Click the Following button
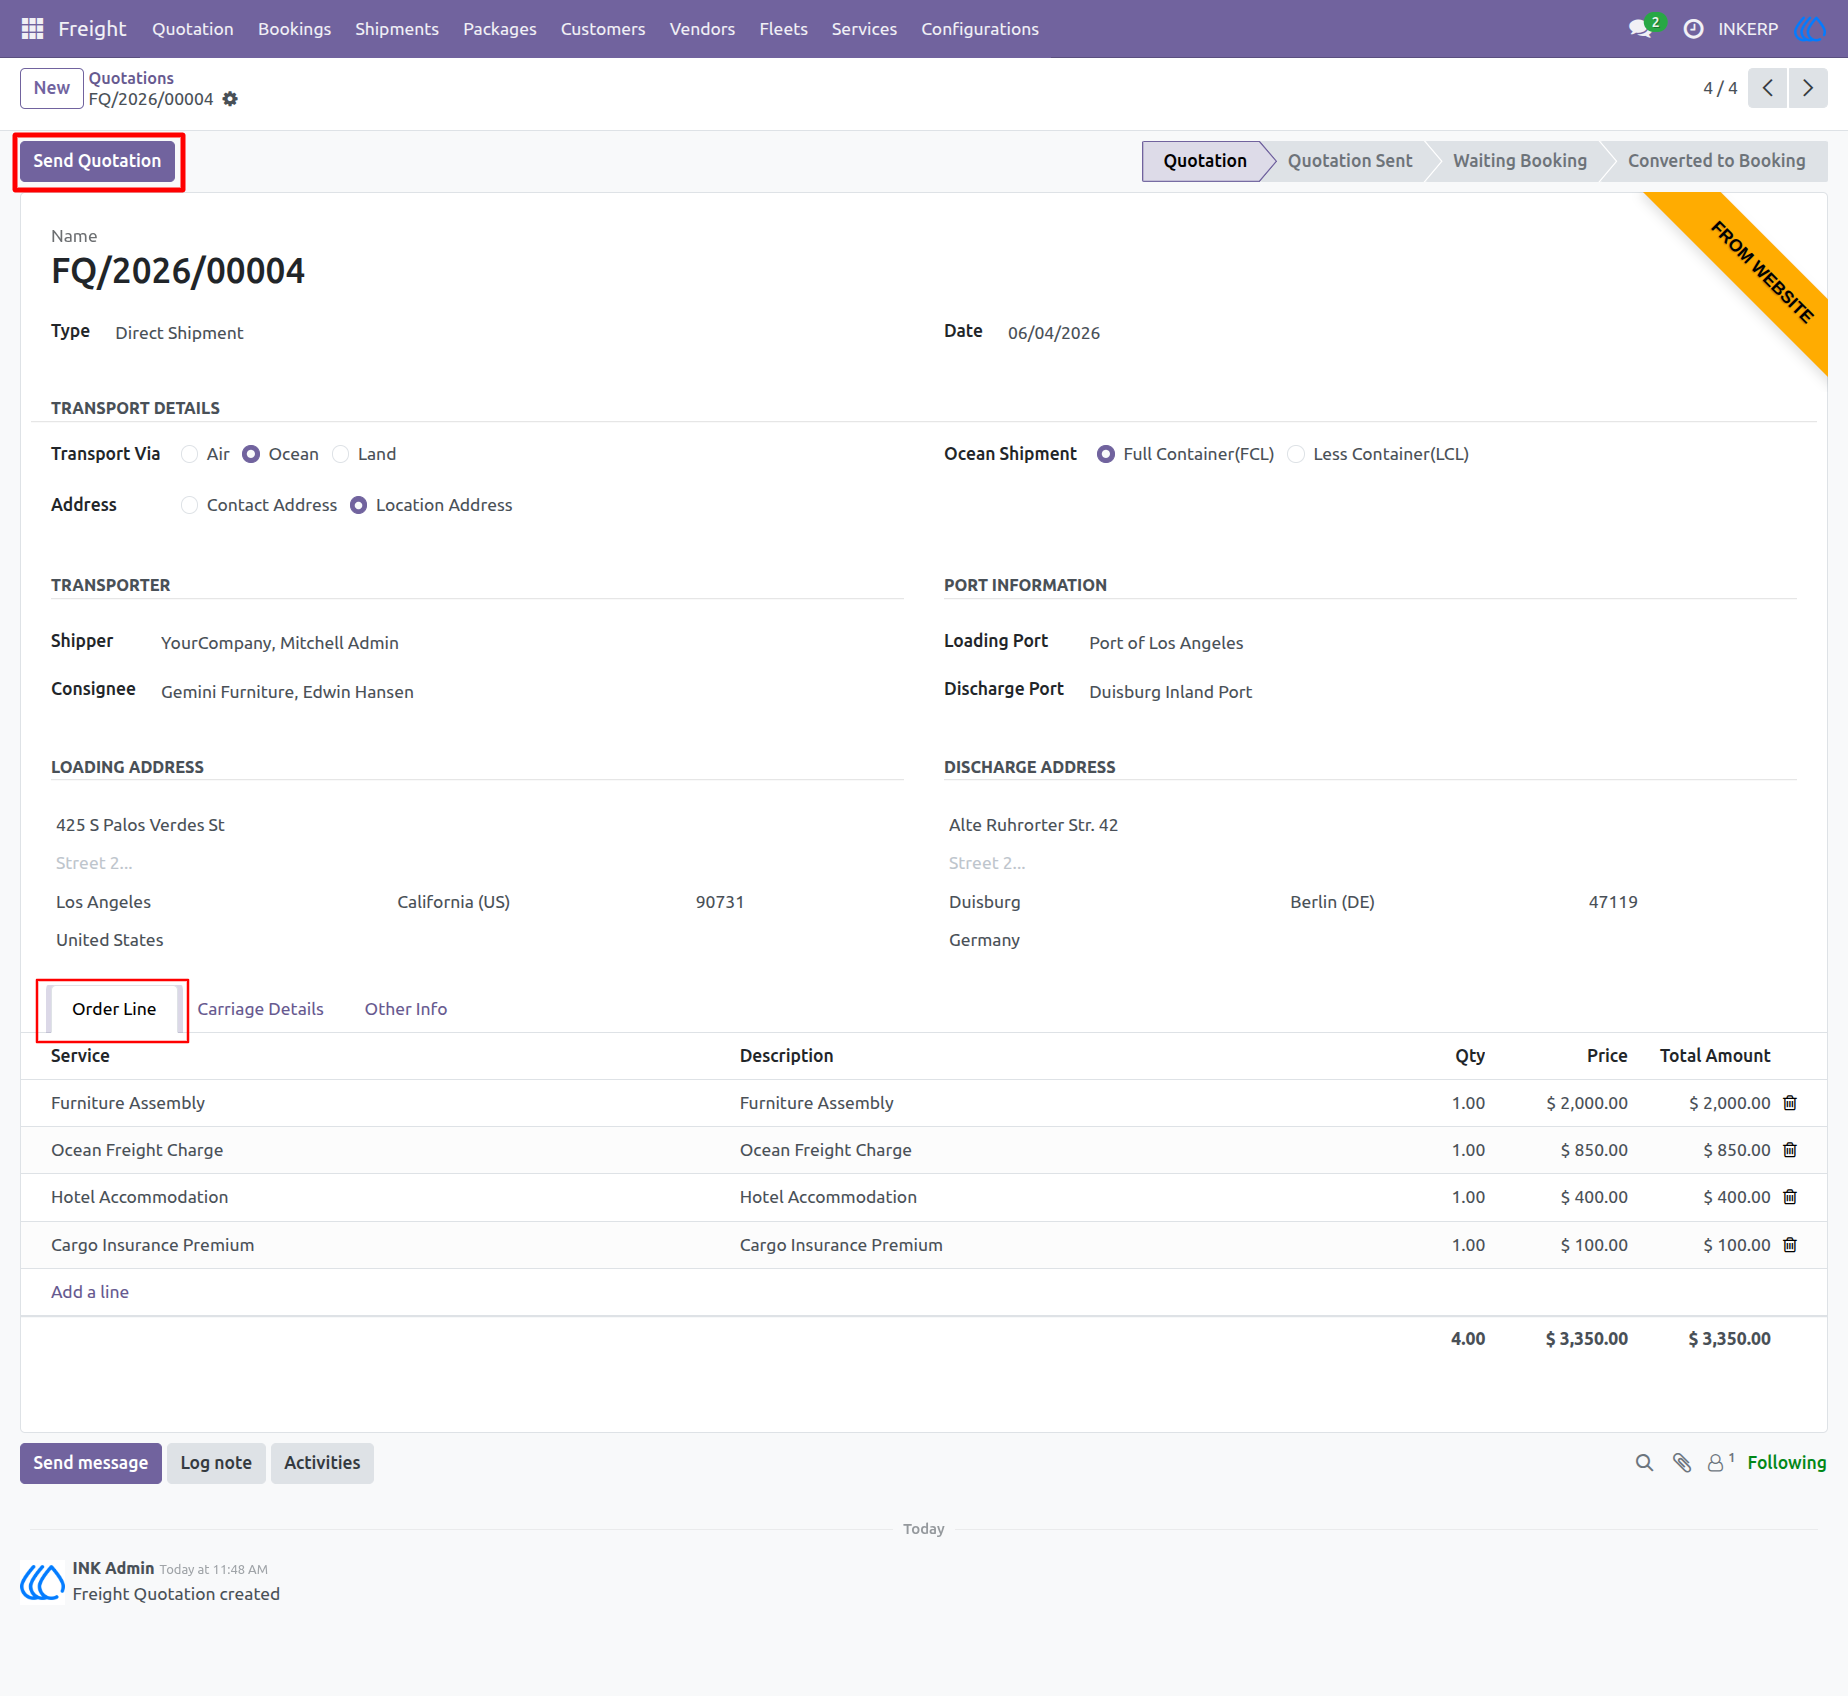This screenshot has width=1848, height=1696. [1786, 1463]
